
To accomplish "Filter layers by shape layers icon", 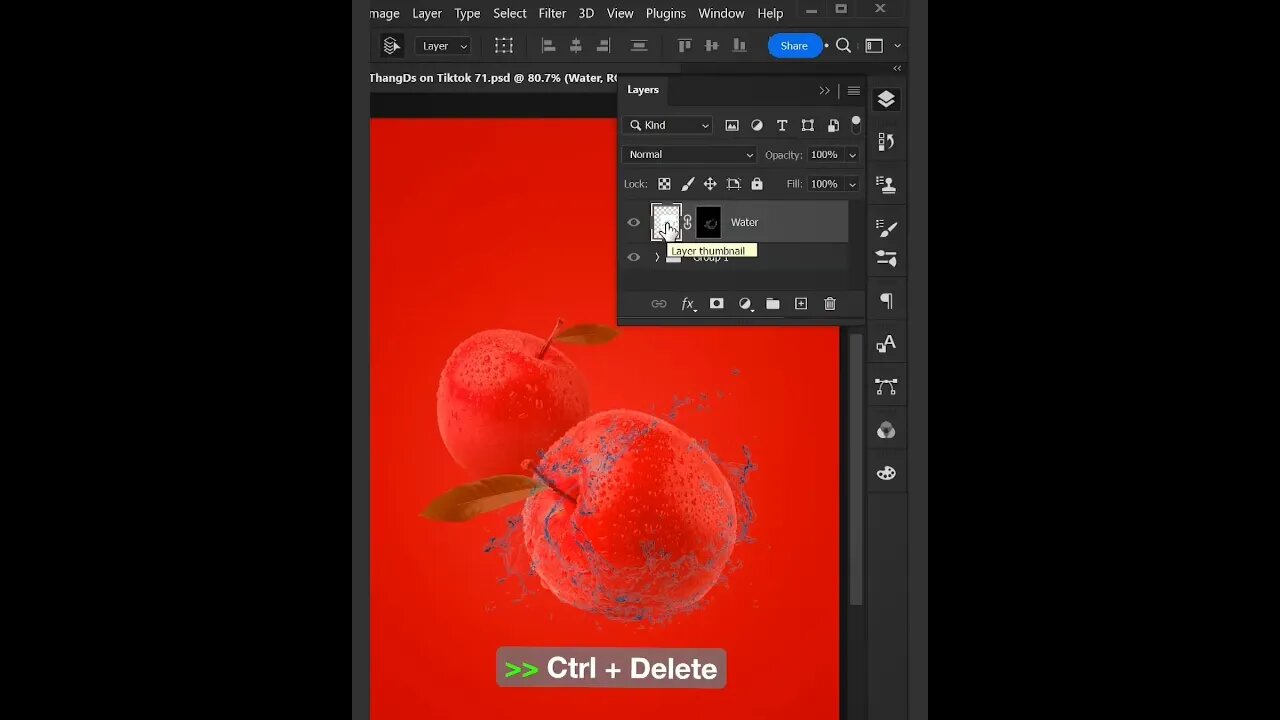I will coord(807,125).
